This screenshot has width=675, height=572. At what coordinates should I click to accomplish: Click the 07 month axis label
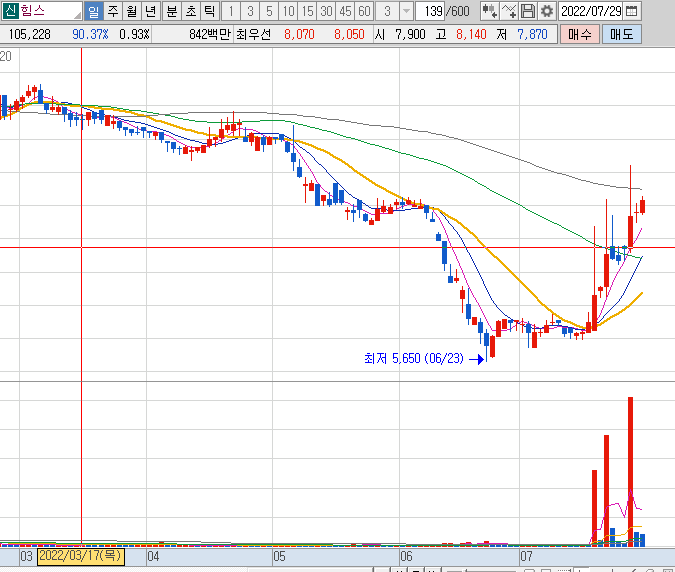coord(526,556)
